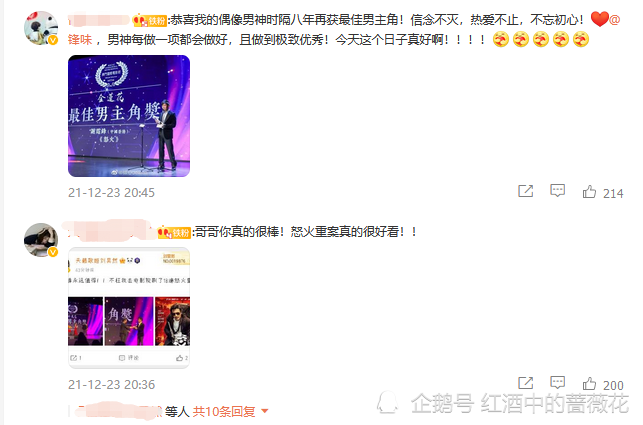The width and height of the screenshot is (643, 425).
Task: Click the second comment's 铁粉 badge
Action: coord(174,233)
